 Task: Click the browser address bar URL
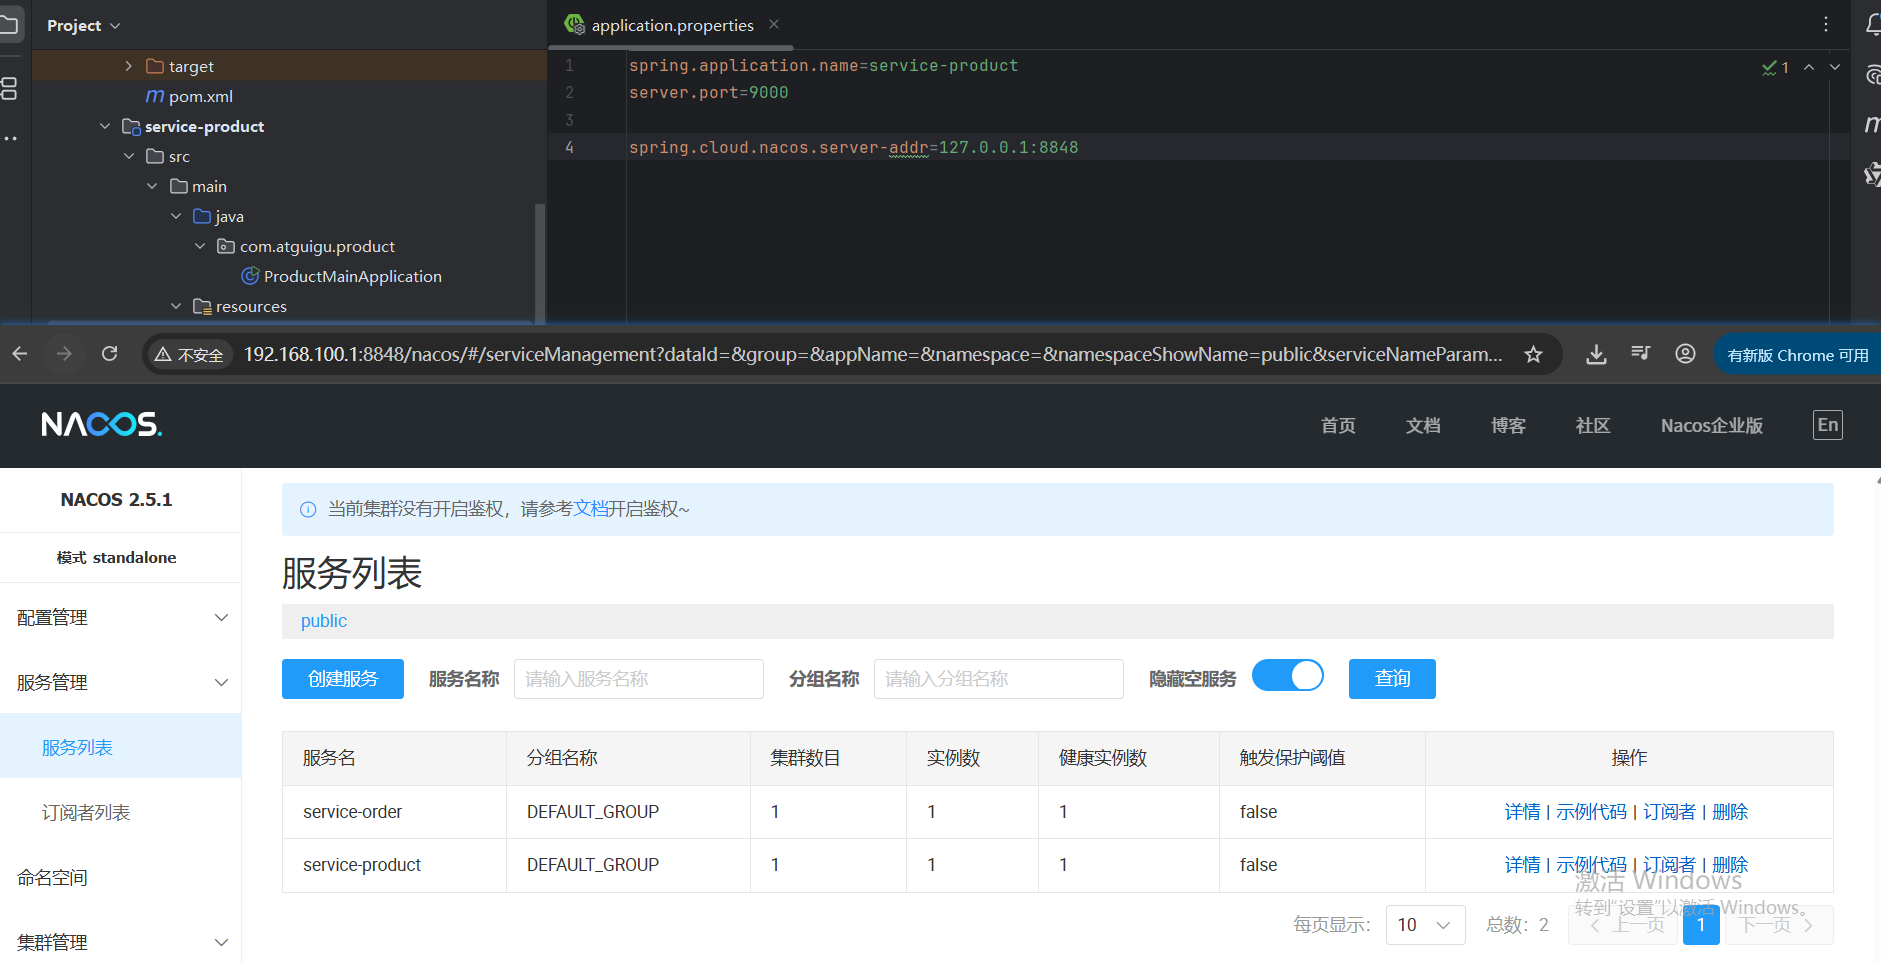[873, 355]
